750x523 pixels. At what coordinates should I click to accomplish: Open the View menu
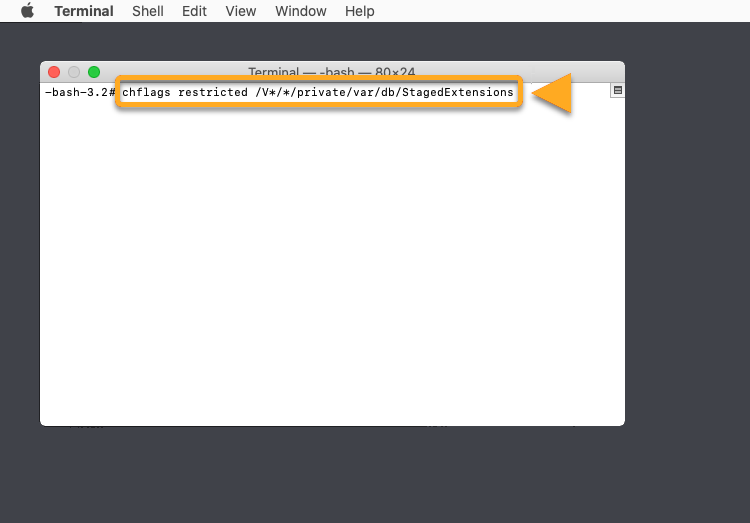click(x=241, y=11)
